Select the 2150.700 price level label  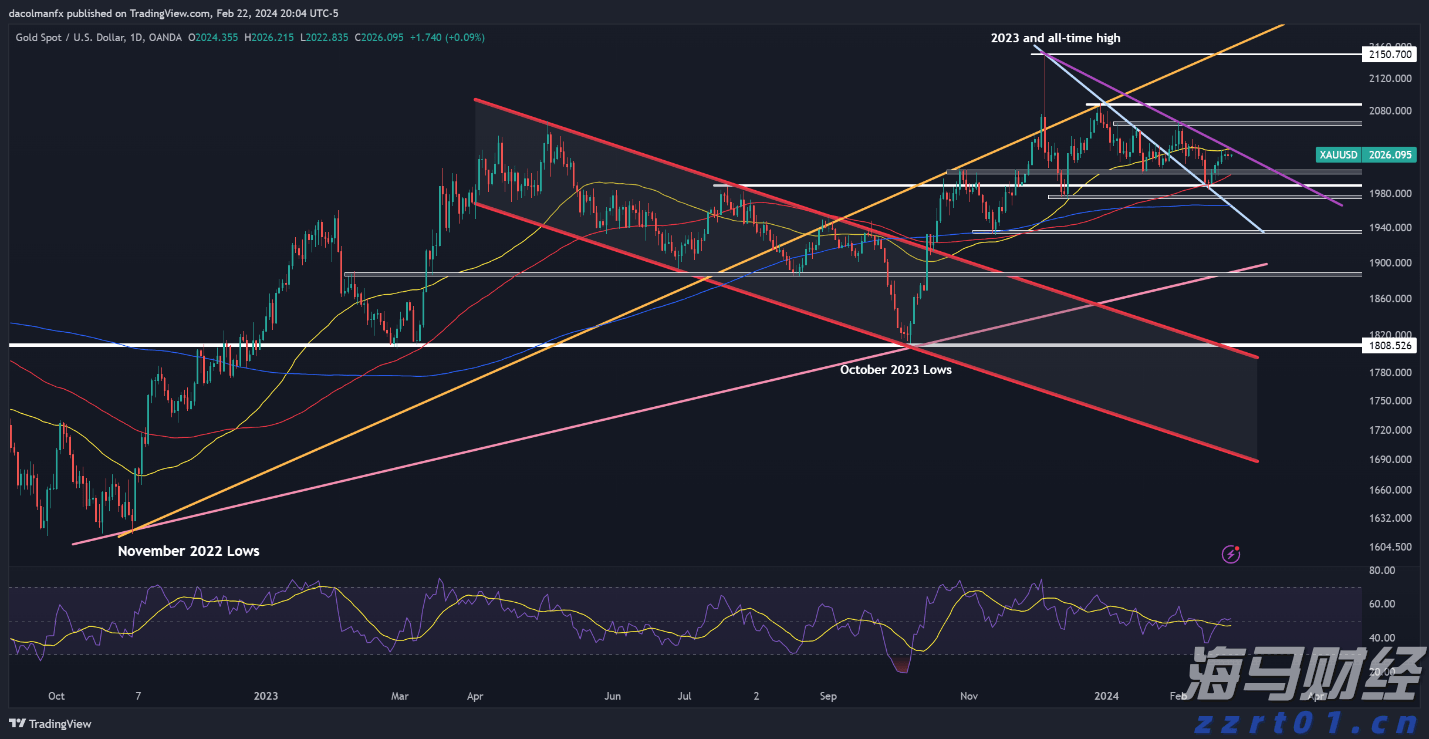coord(1389,55)
